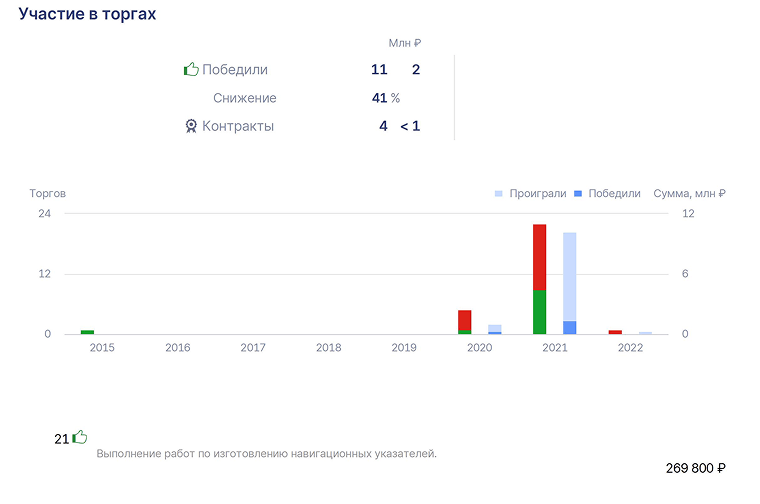Select the green 2015 bar
The width and height of the screenshot is (760, 504).
[x=87, y=332]
